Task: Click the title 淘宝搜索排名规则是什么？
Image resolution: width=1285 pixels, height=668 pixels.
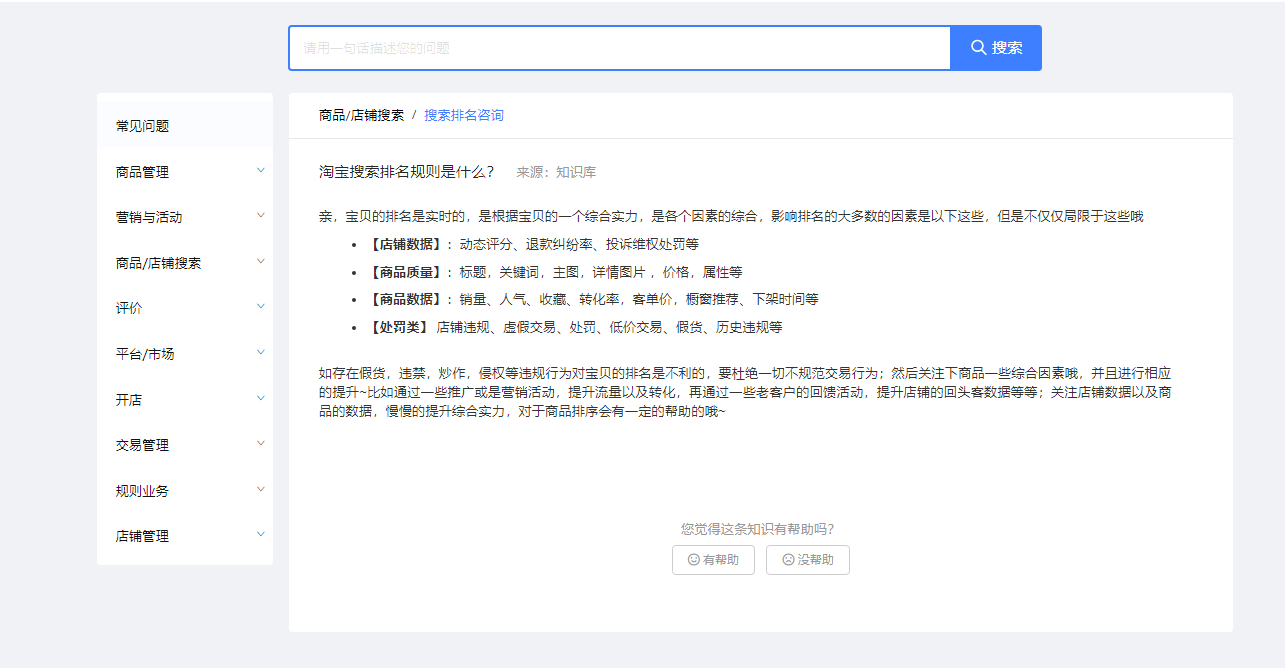Action: coord(407,172)
